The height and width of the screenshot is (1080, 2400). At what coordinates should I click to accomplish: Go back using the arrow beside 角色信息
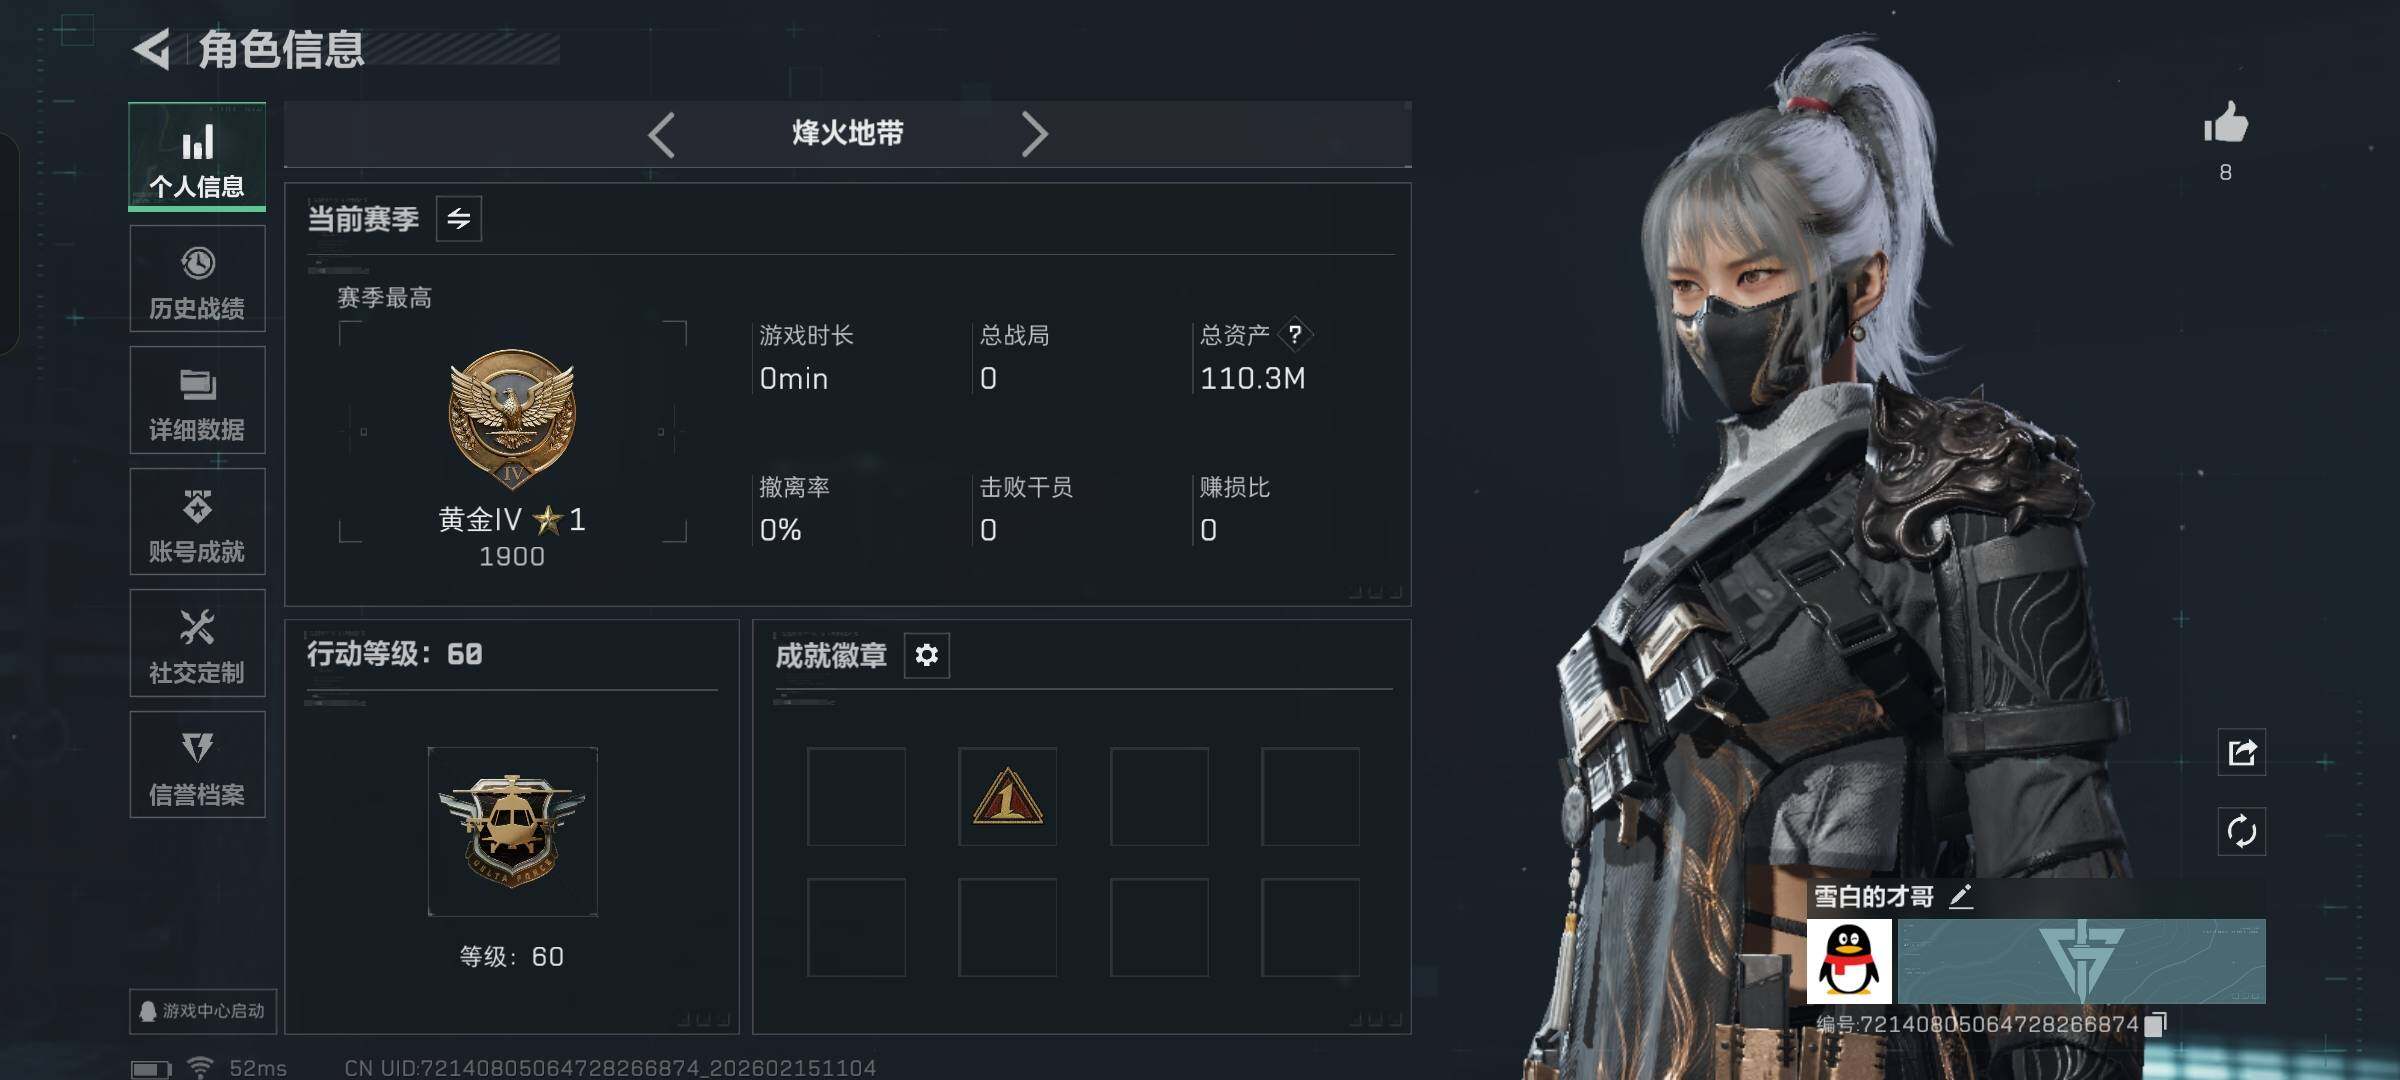click(x=152, y=49)
